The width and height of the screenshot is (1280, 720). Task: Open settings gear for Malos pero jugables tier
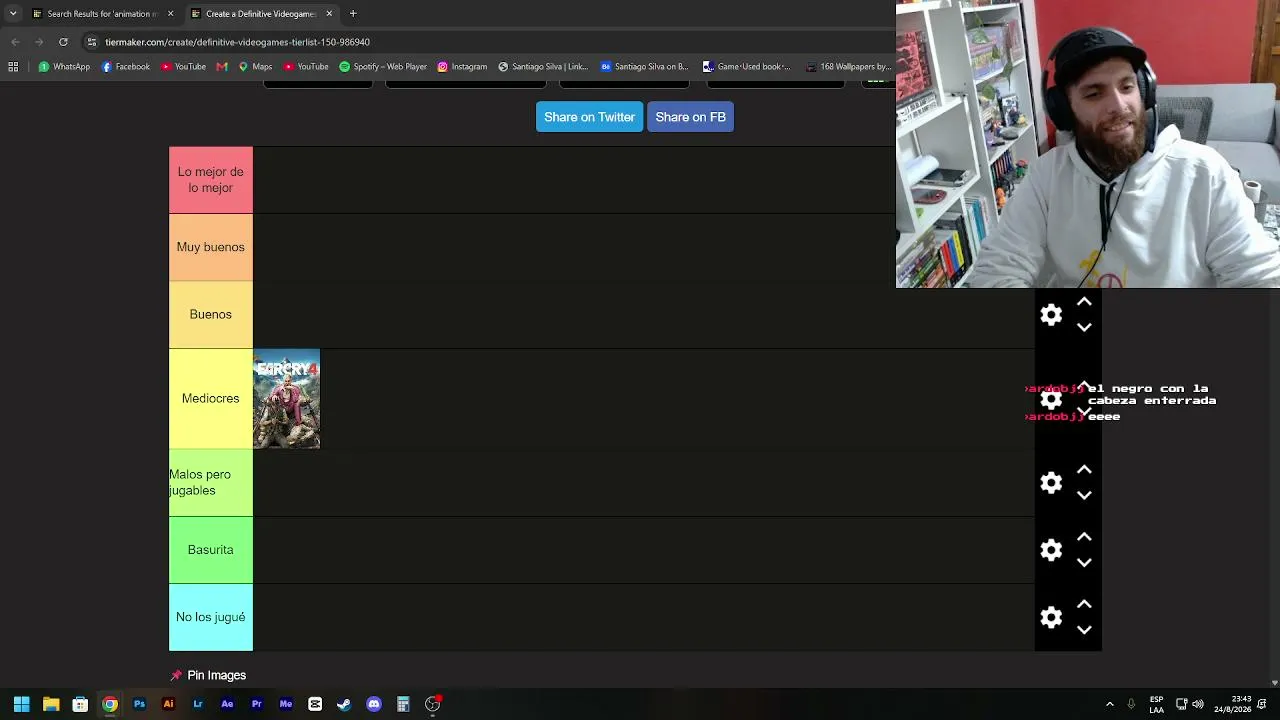point(1051,483)
